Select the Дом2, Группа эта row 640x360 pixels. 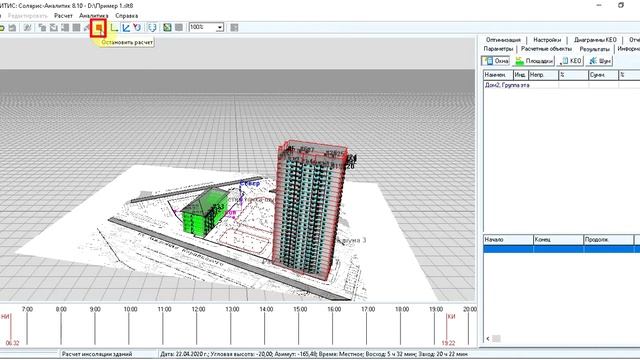[562, 85]
